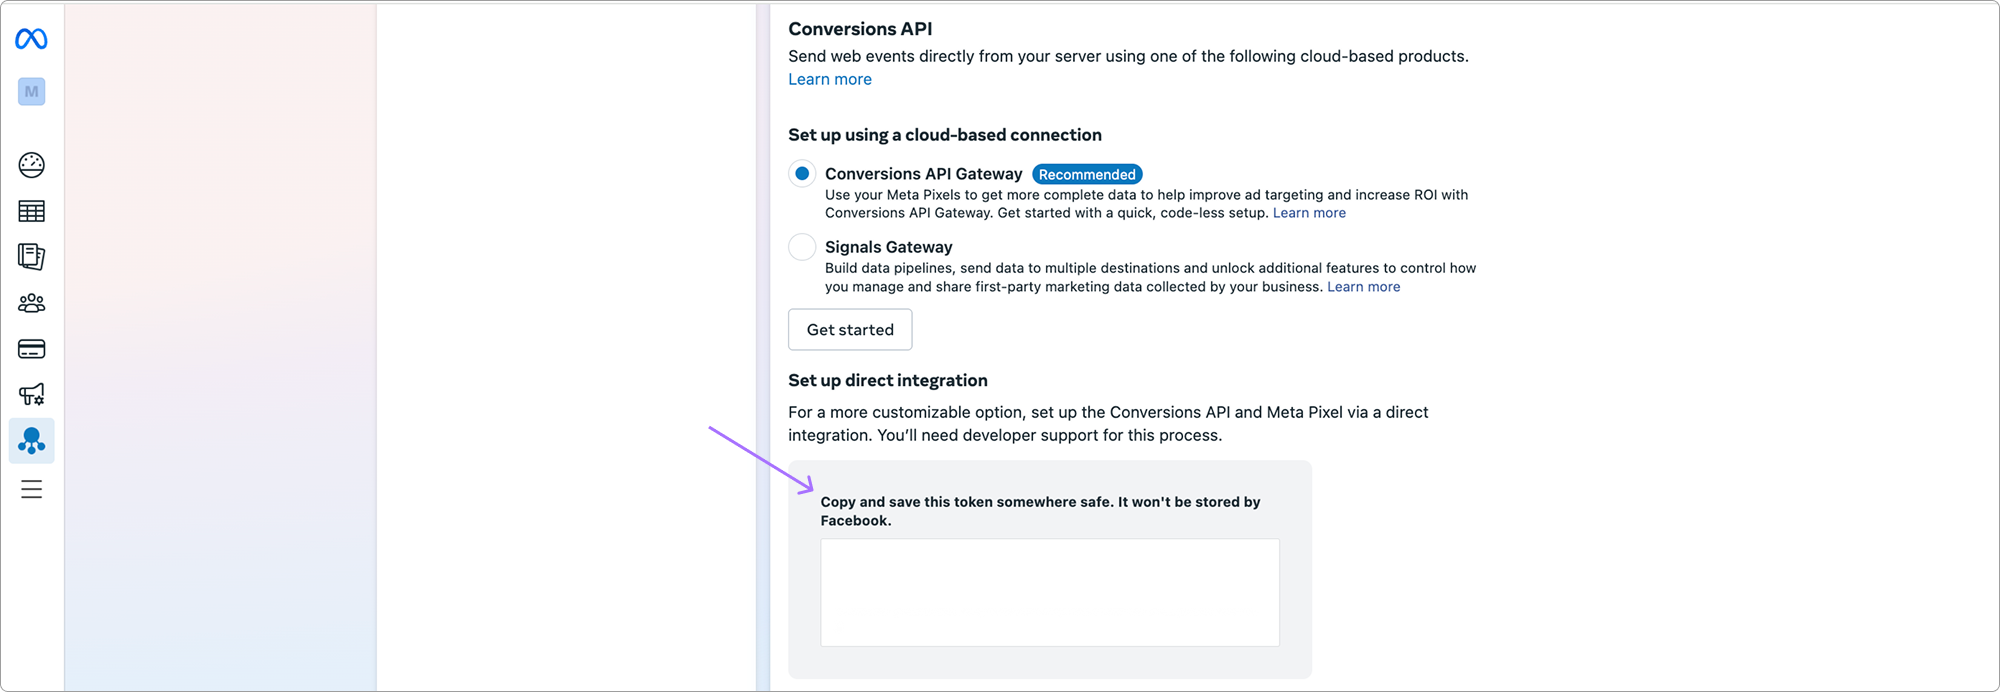2000x692 pixels.
Task: Open the audiences people icon in sidebar
Action: tap(32, 303)
